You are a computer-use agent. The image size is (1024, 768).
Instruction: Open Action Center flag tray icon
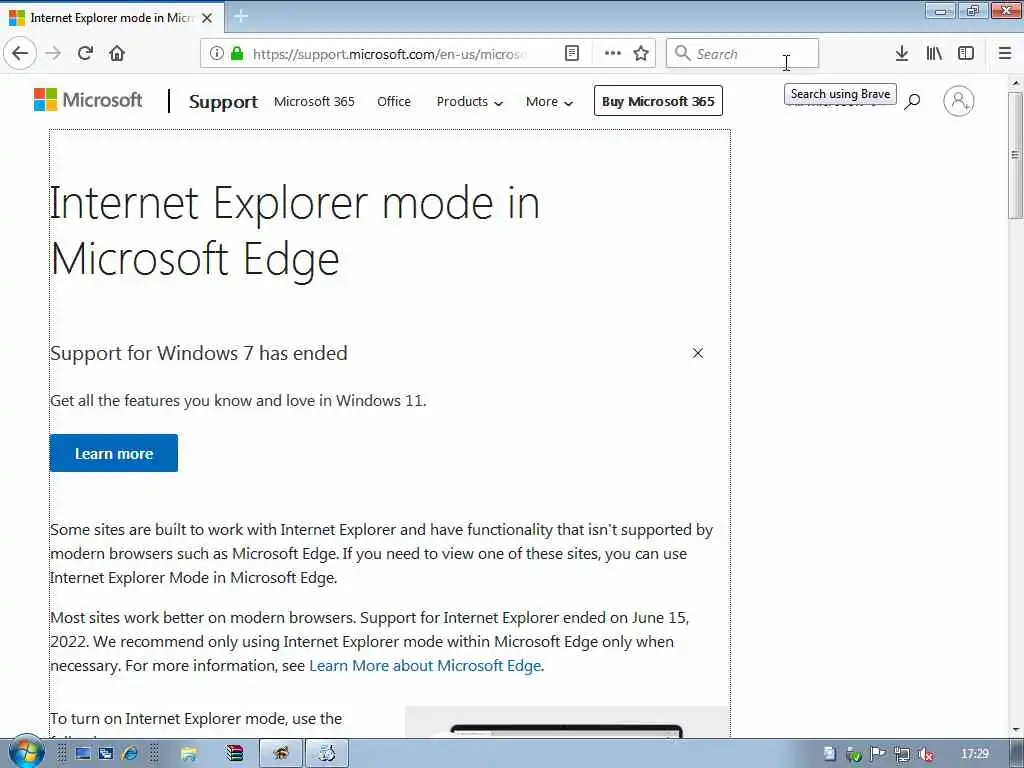[878, 754]
